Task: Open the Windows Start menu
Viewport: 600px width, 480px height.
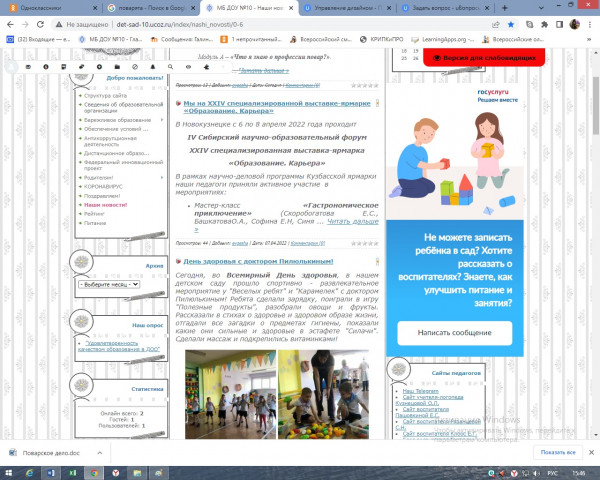Action: click(x=9, y=473)
